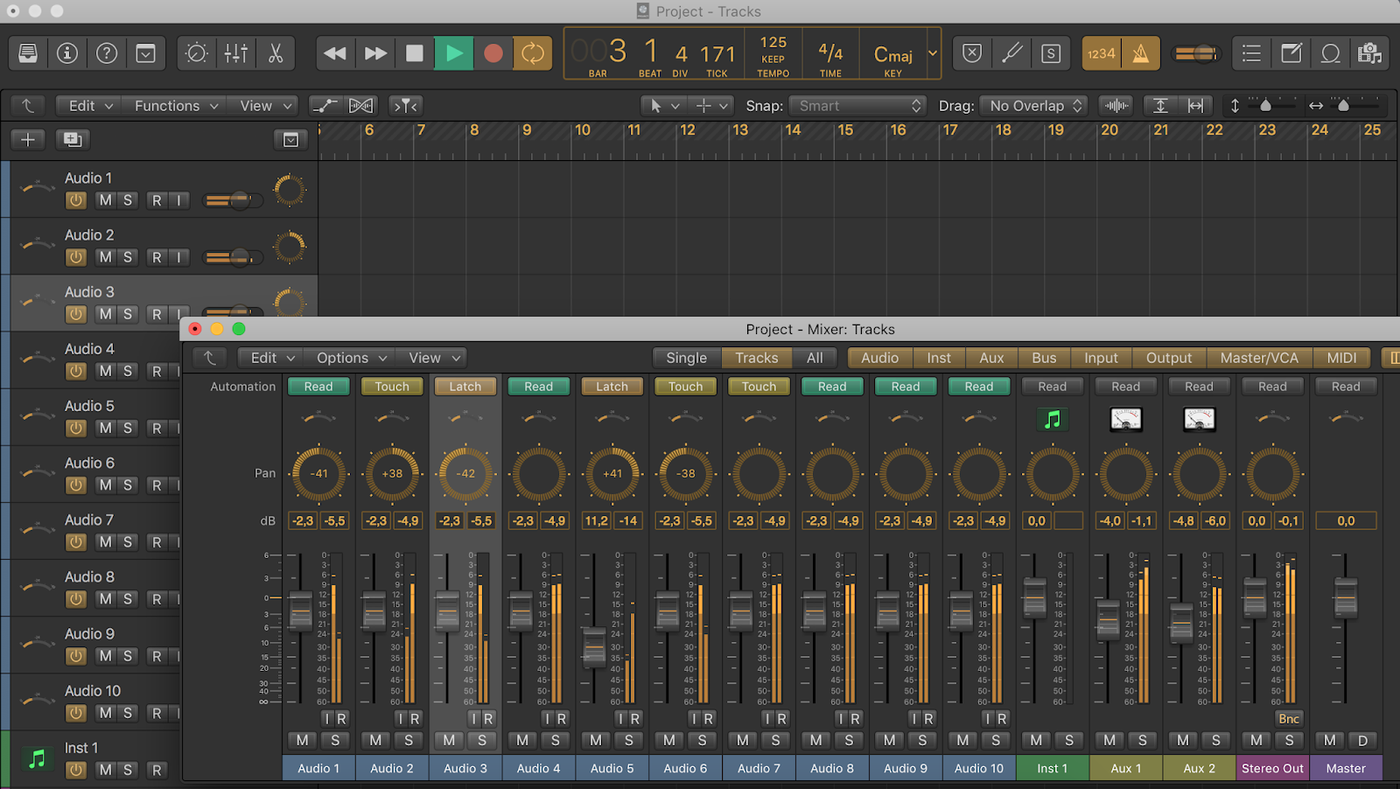Open the Mixer Options menu

350,358
